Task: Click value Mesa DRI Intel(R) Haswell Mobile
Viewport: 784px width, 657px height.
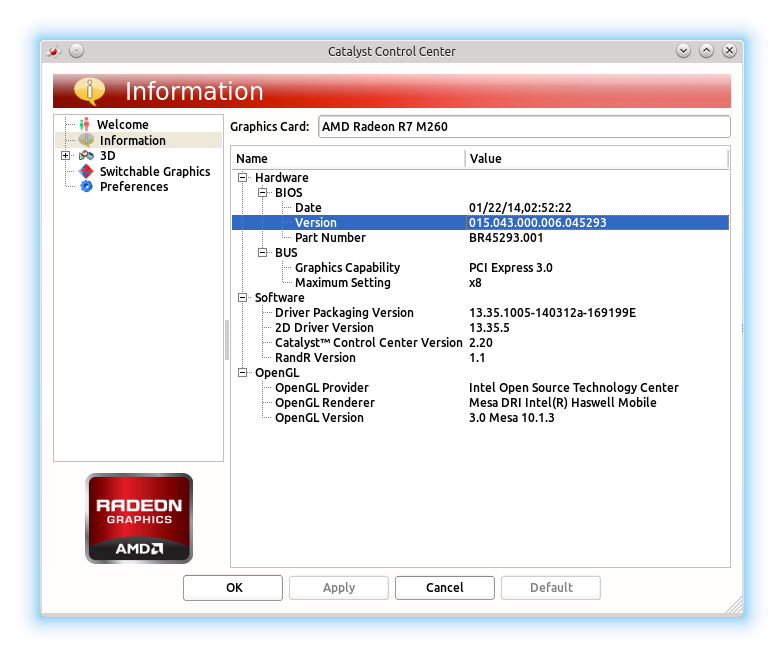Action: pyautogui.click(x=562, y=402)
